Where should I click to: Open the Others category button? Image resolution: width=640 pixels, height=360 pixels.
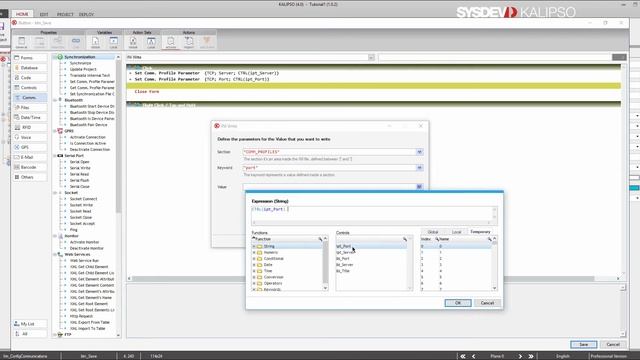pos(30,177)
